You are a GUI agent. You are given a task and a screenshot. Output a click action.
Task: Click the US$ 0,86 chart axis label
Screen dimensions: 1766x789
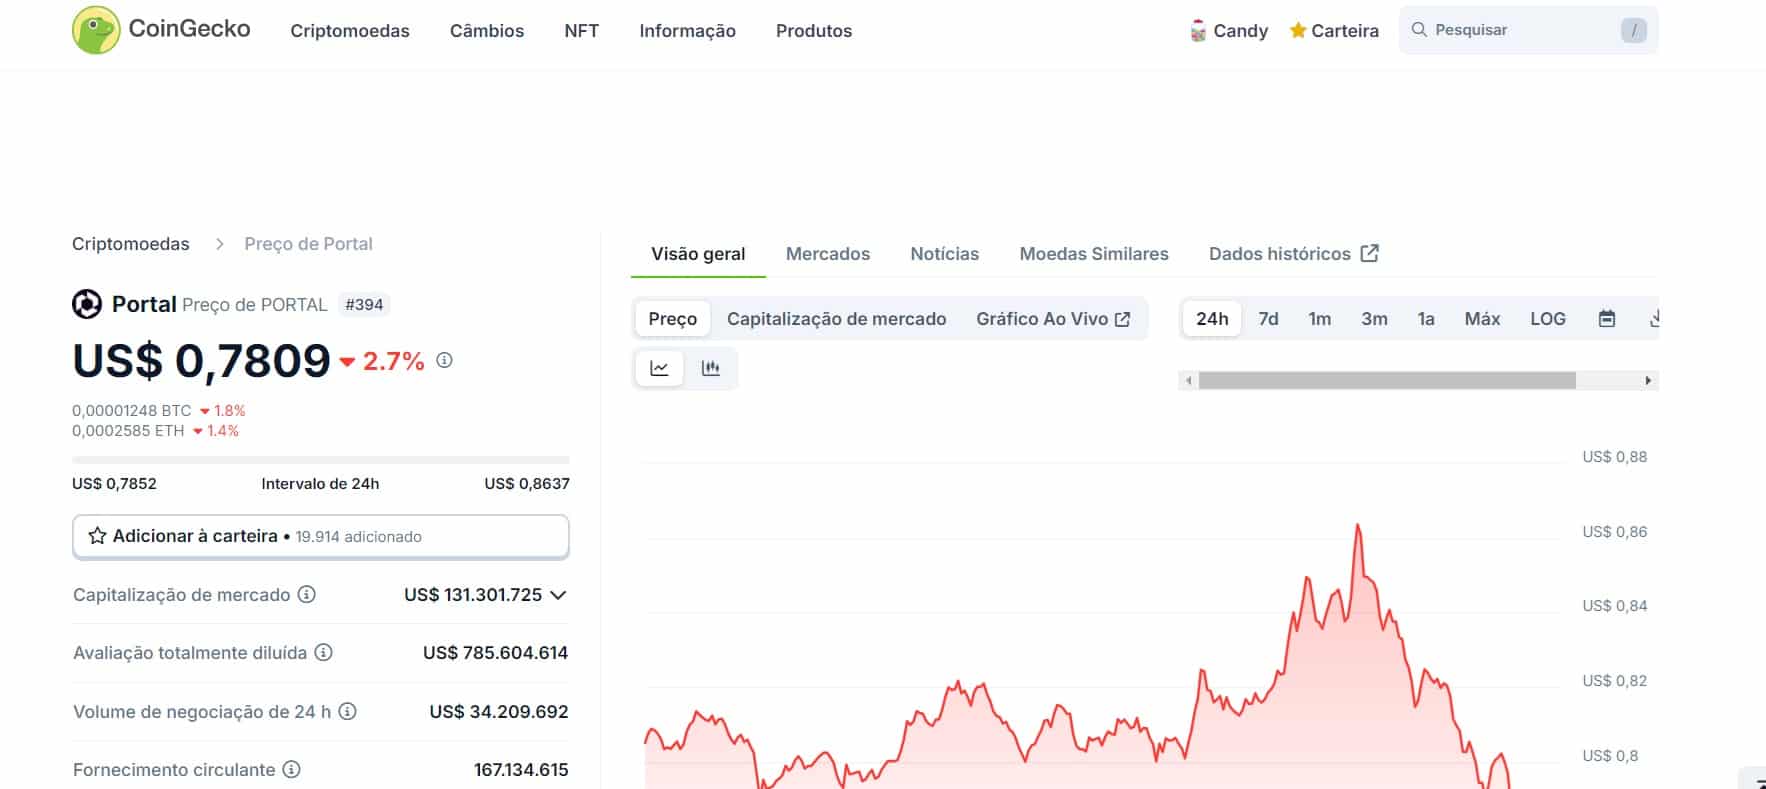(x=1614, y=532)
